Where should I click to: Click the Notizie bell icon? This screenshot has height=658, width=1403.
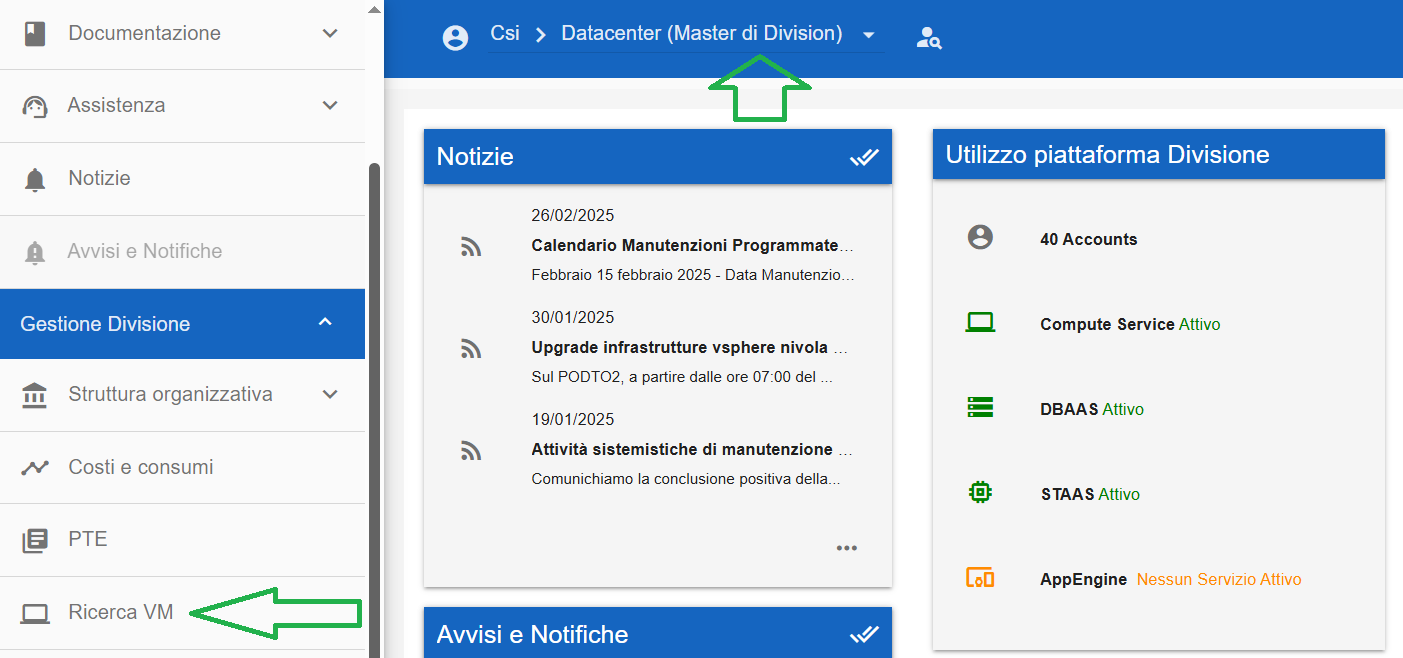tap(35, 179)
